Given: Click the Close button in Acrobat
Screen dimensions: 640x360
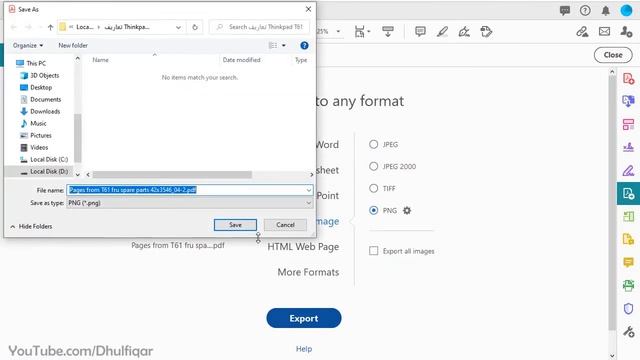Looking at the screenshot, I should click(x=613, y=55).
